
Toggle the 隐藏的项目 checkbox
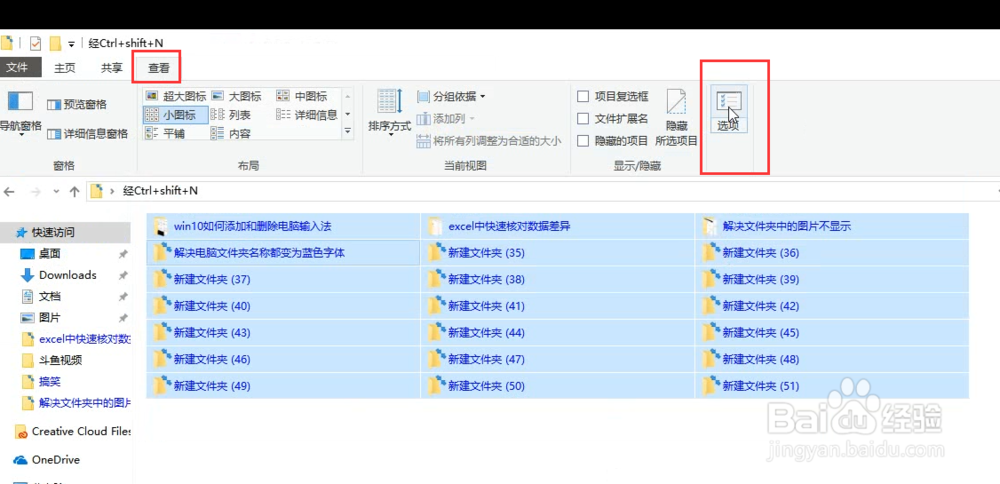[x=582, y=141]
